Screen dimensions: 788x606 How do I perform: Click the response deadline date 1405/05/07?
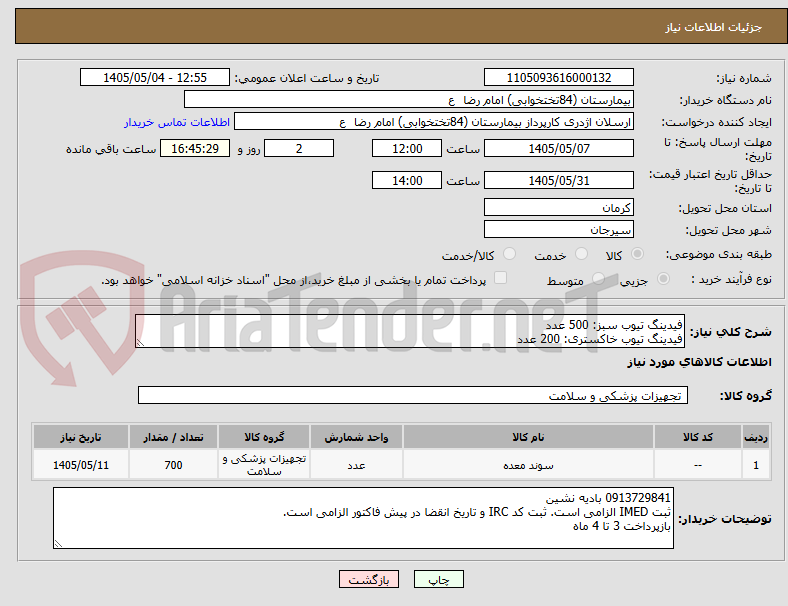coord(559,148)
